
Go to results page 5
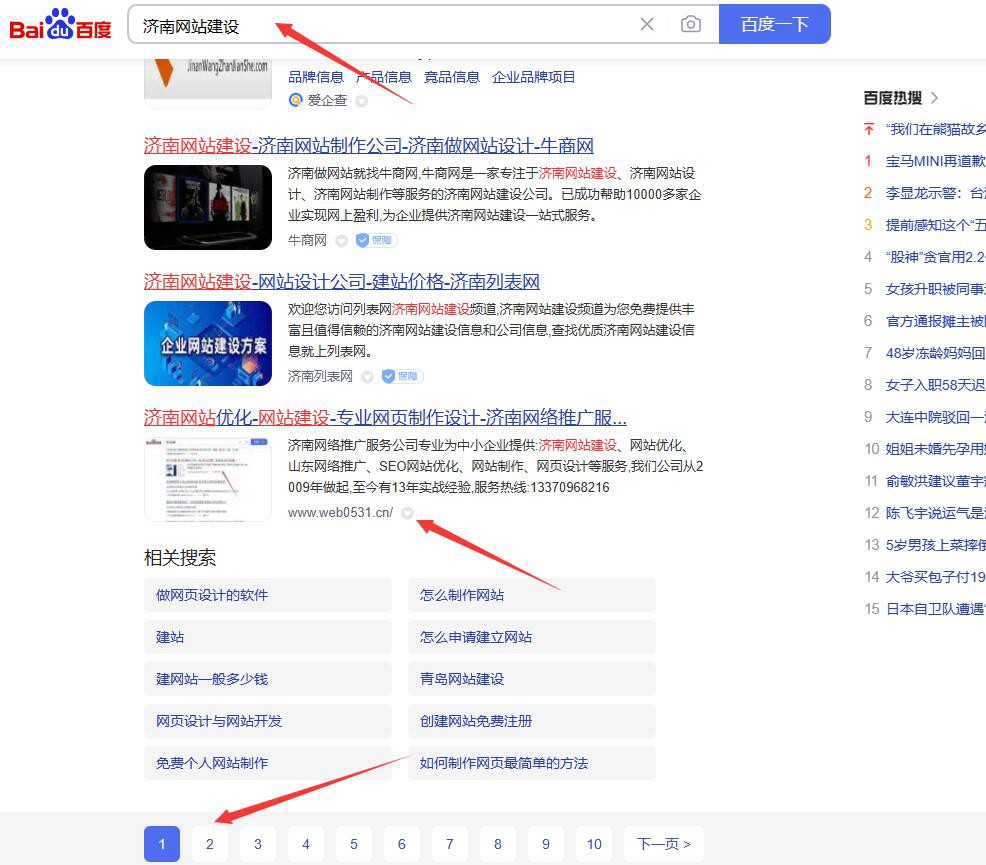[354, 844]
